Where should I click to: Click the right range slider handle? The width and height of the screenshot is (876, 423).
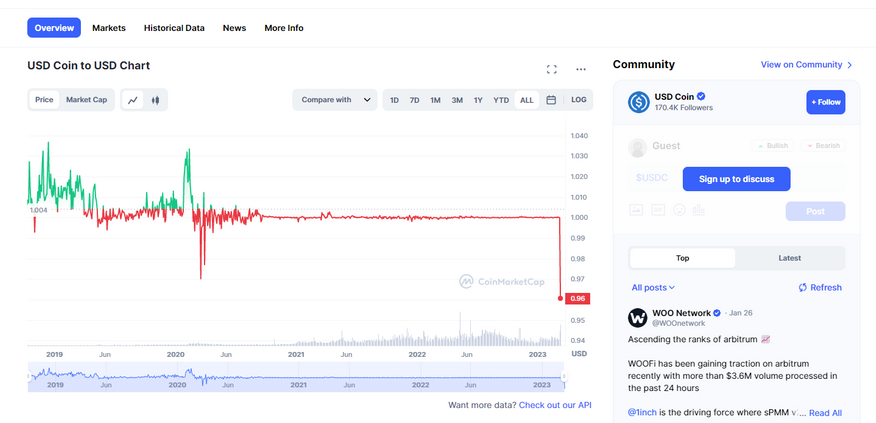[x=564, y=377]
